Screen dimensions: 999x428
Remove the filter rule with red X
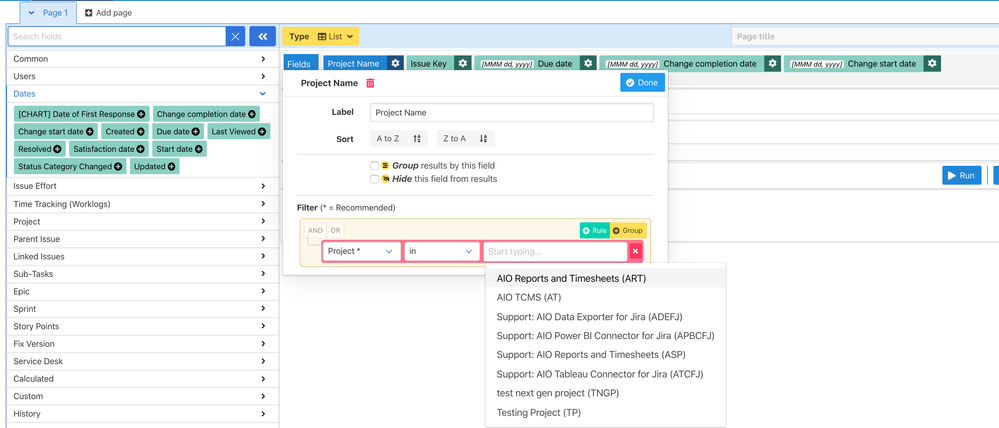click(x=635, y=252)
